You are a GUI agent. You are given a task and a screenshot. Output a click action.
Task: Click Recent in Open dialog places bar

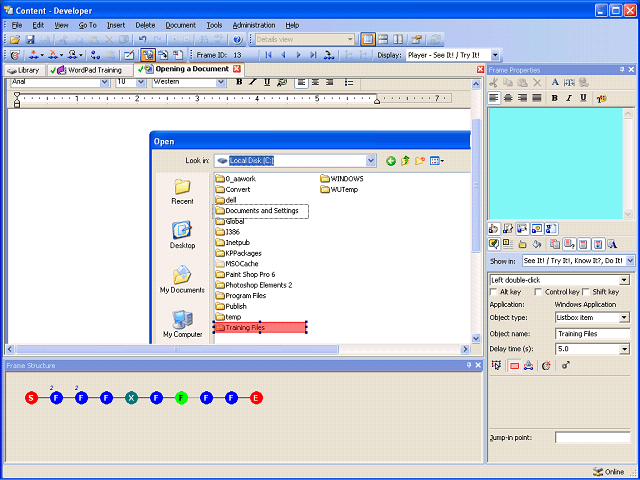[182, 192]
